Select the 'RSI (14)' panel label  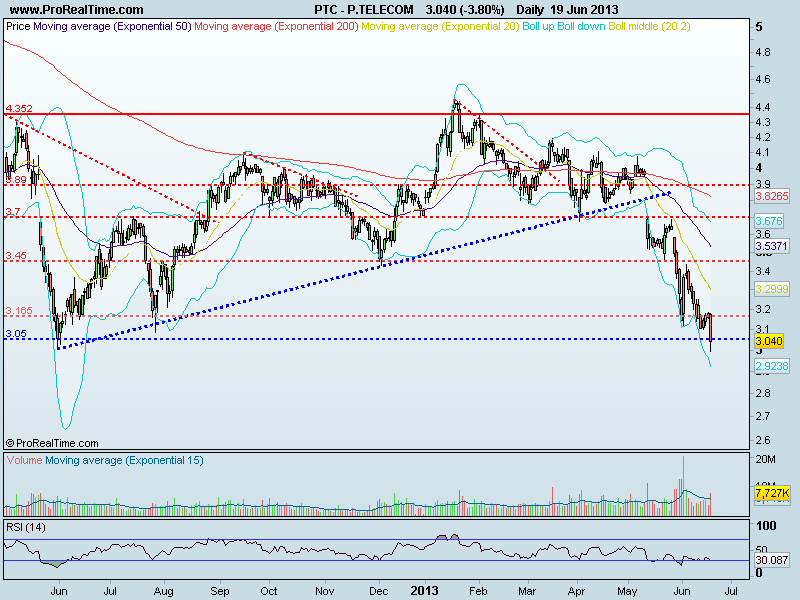26,527
